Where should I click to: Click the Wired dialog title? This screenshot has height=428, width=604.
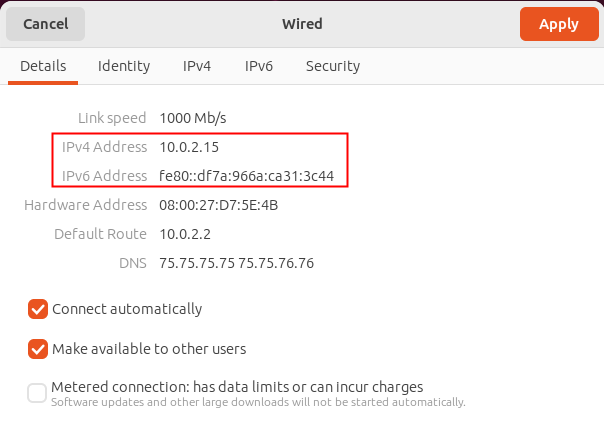(x=302, y=24)
